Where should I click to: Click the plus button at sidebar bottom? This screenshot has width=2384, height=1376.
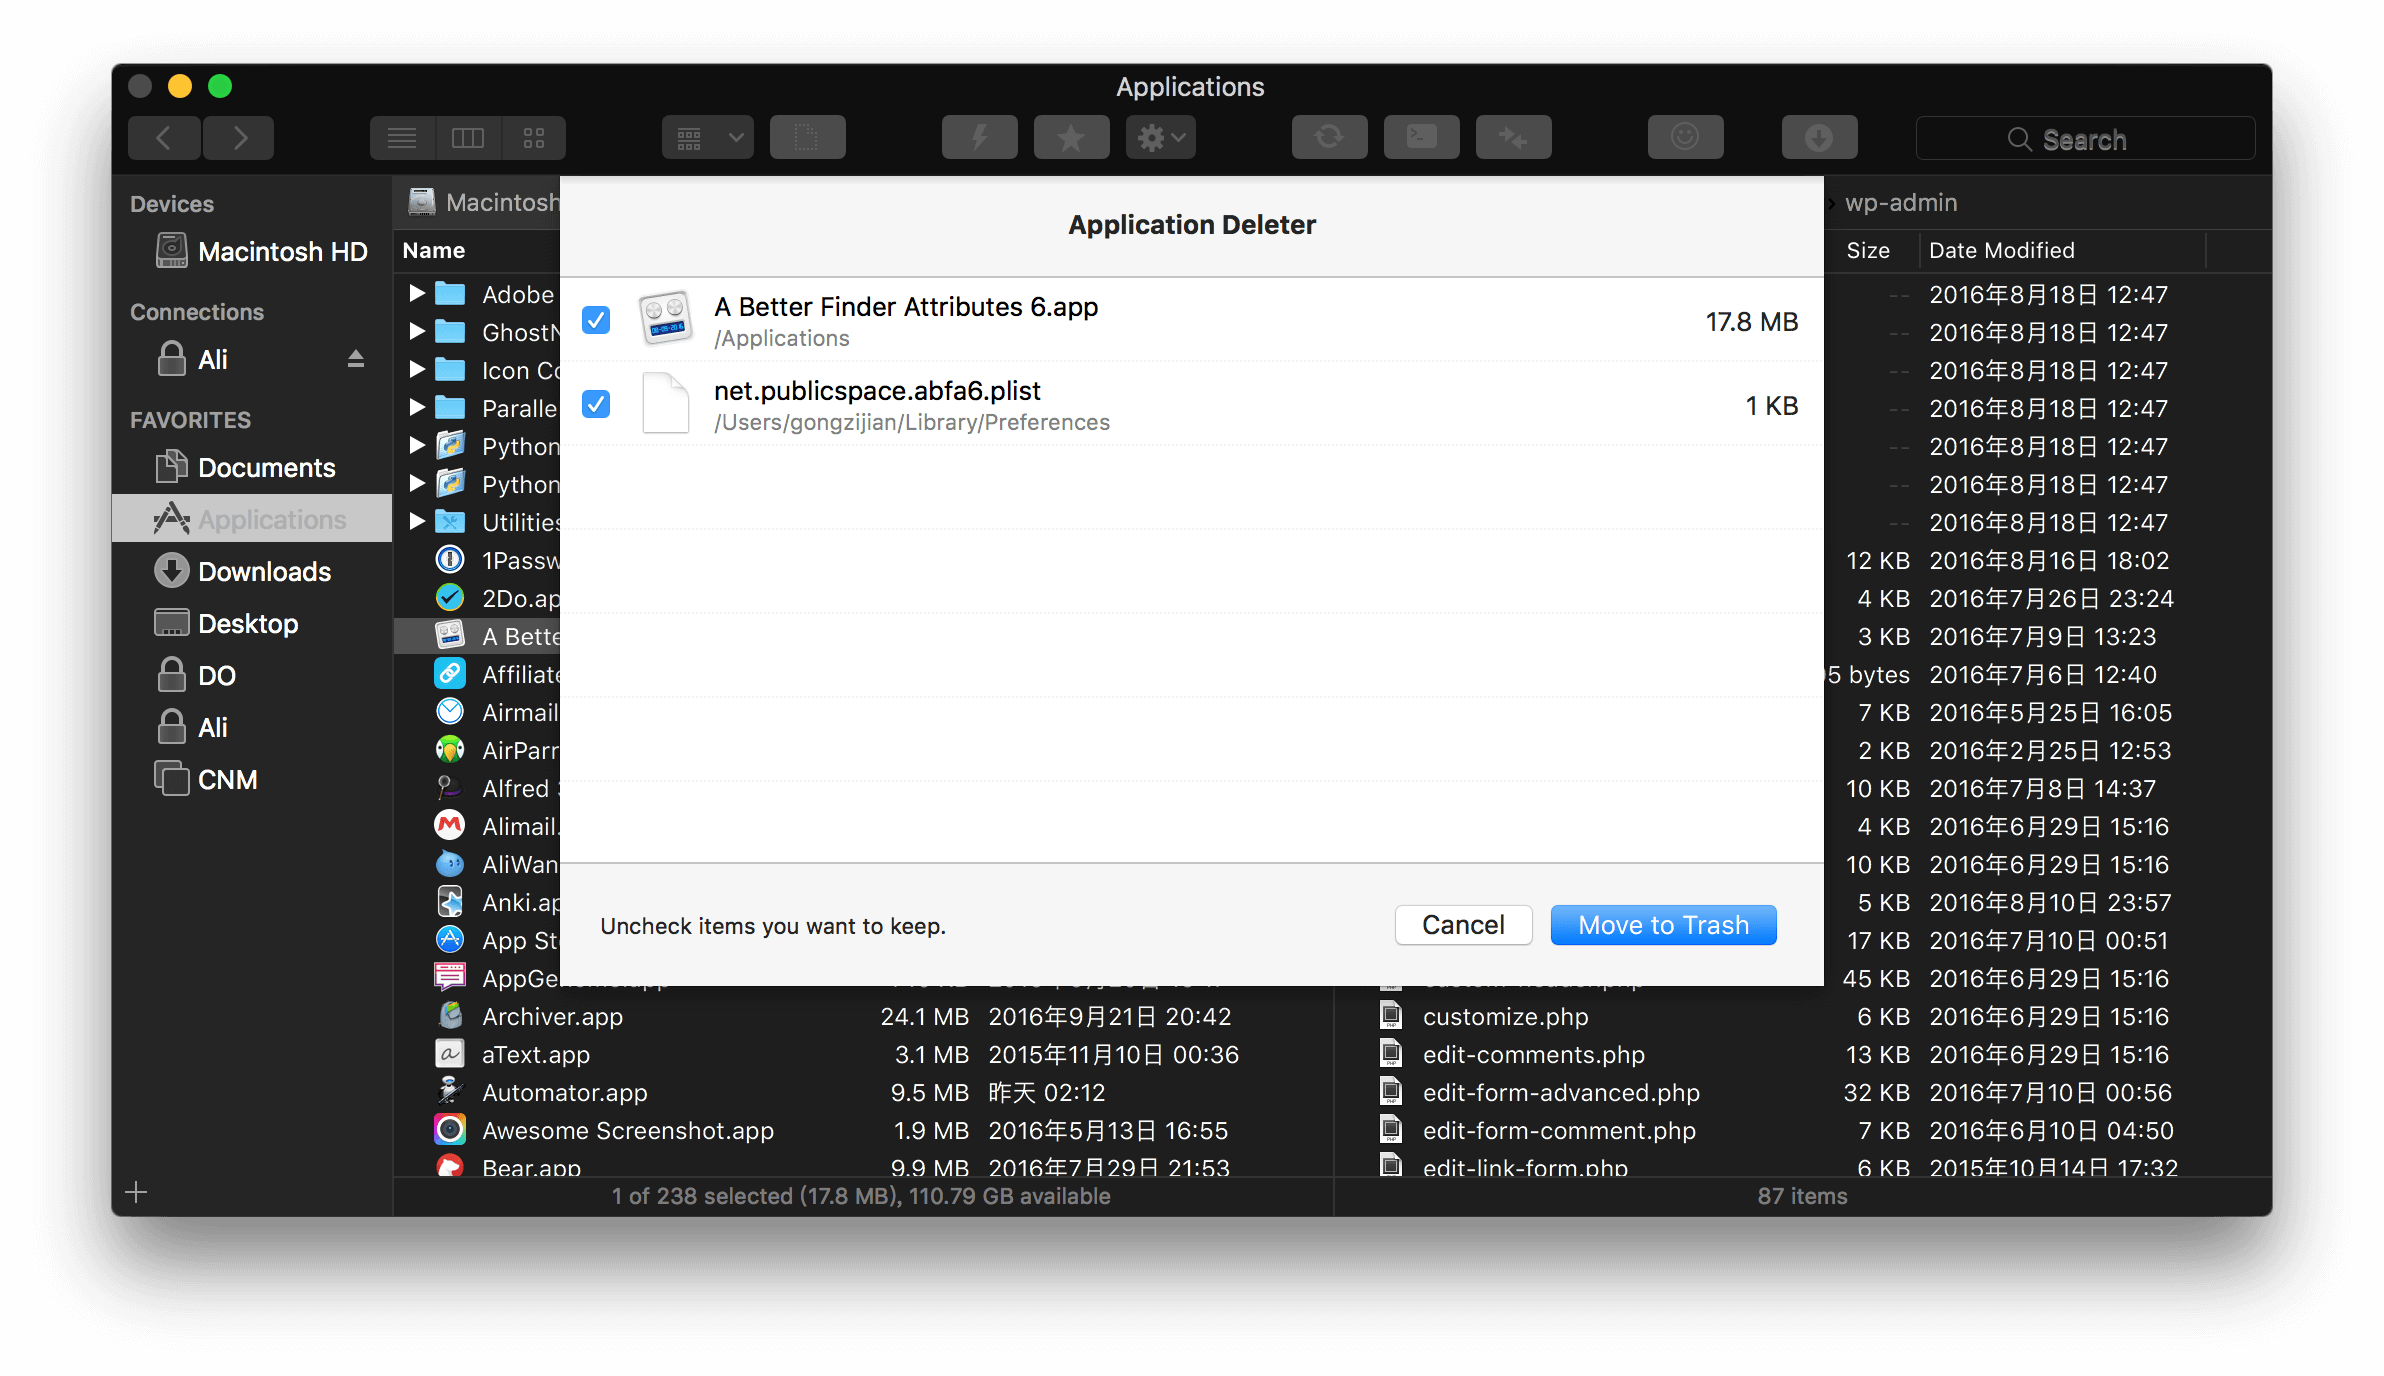(x=136, y=1192)
